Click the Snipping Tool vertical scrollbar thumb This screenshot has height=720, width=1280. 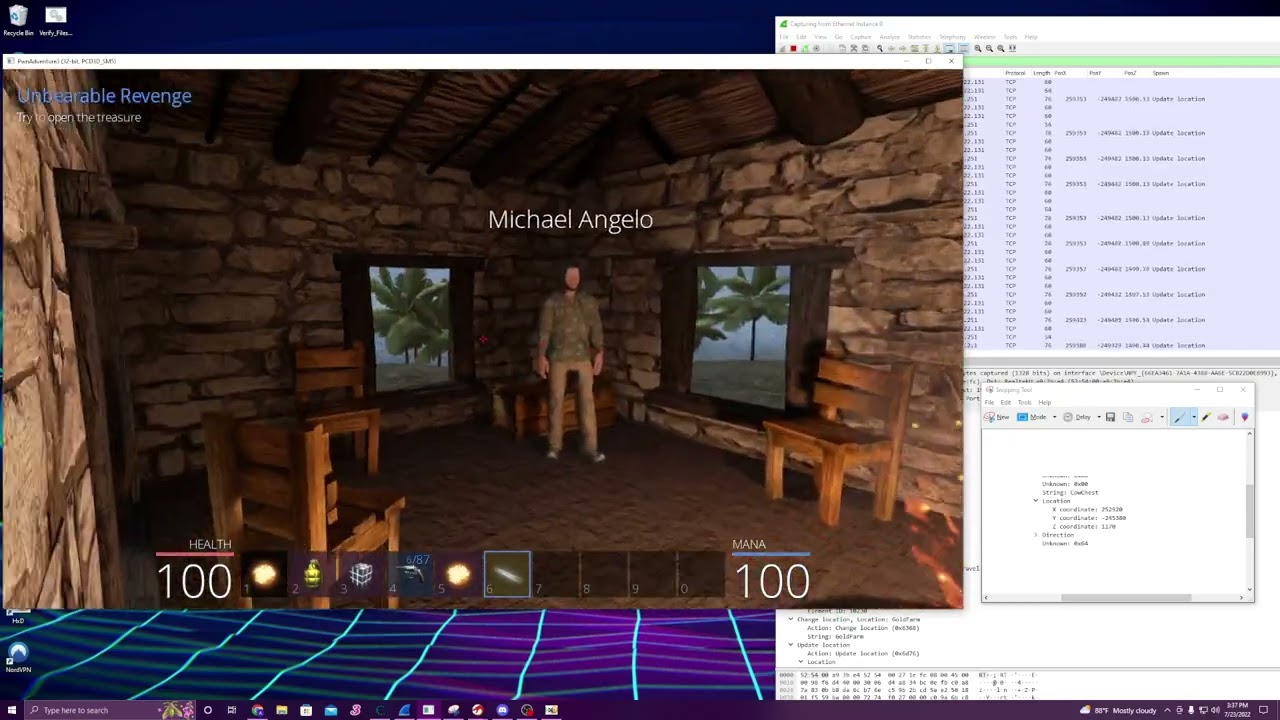pyautogui.click(x=1249, y=510)
